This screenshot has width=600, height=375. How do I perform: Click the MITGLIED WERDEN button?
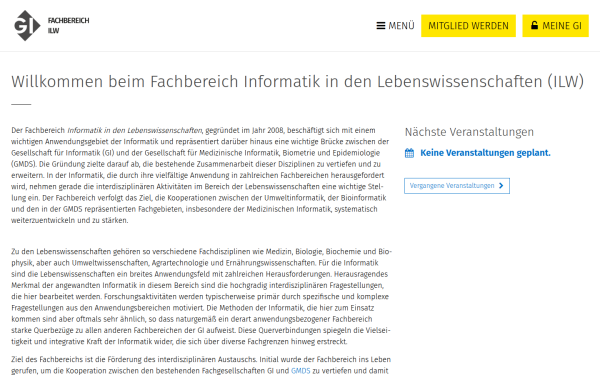(x=468, y=26)
